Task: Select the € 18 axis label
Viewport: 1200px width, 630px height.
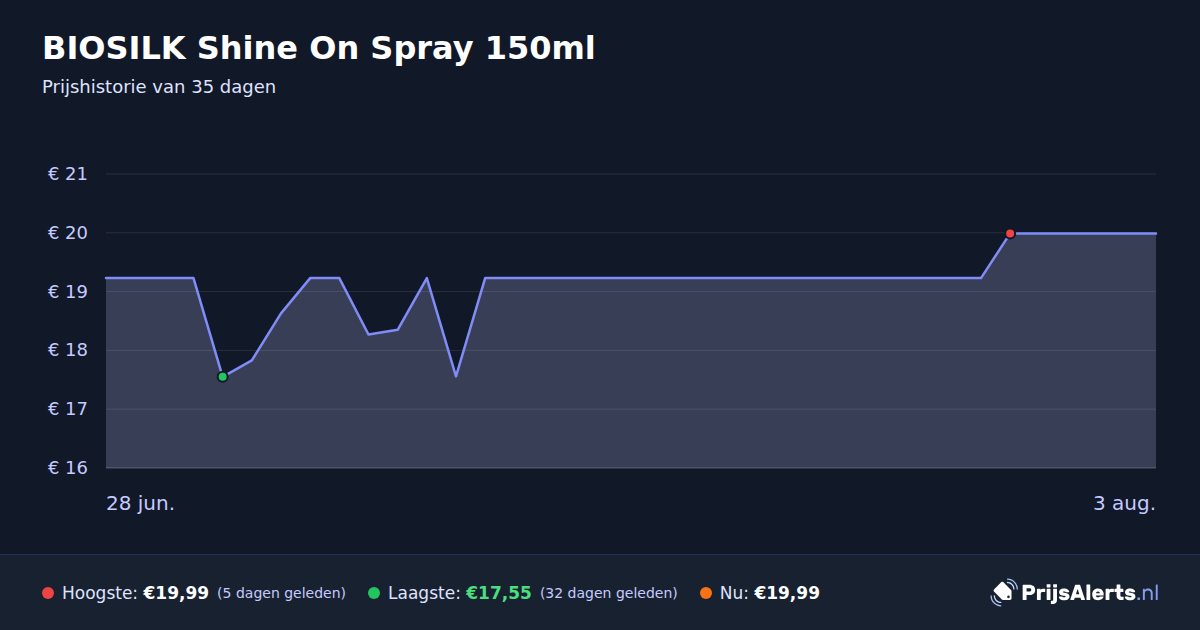Action: click(68, 351)
